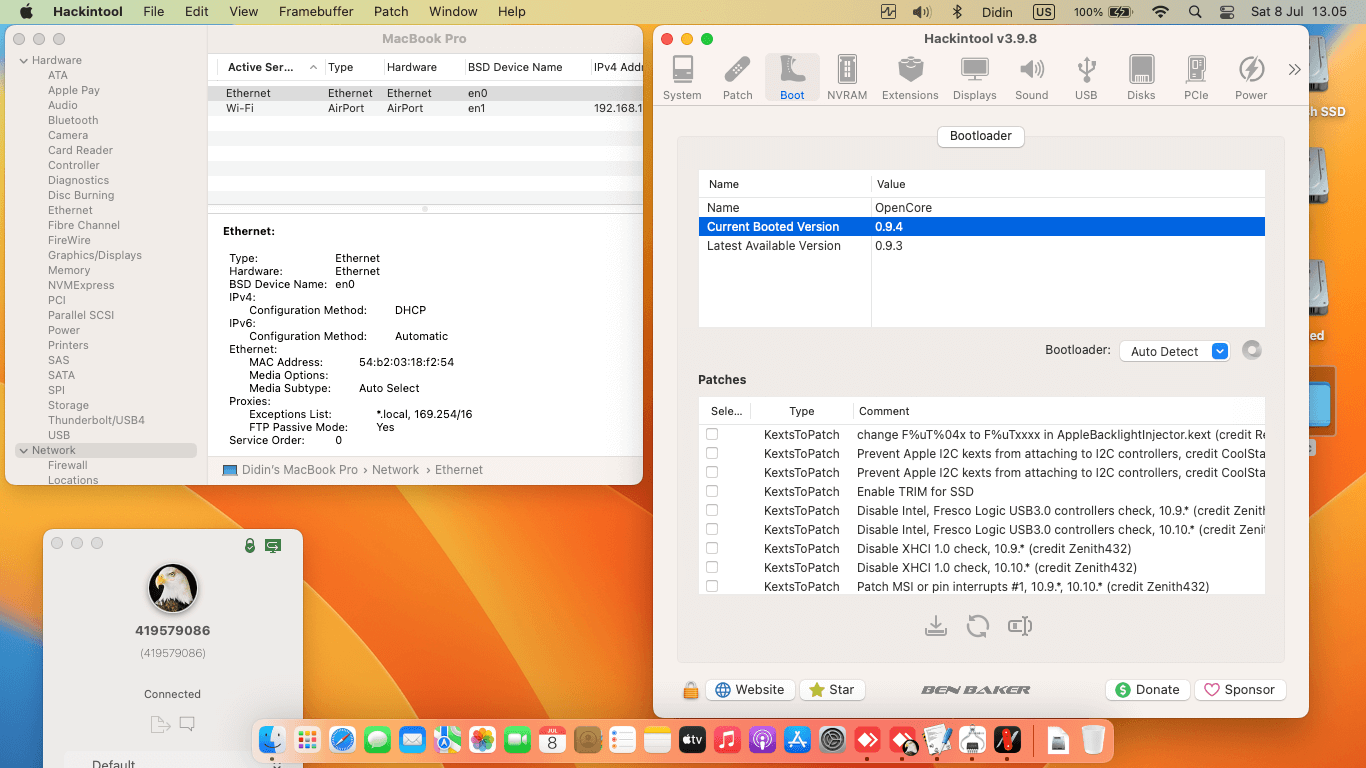Open the Disks toolbar icon

coord(1141,78)
